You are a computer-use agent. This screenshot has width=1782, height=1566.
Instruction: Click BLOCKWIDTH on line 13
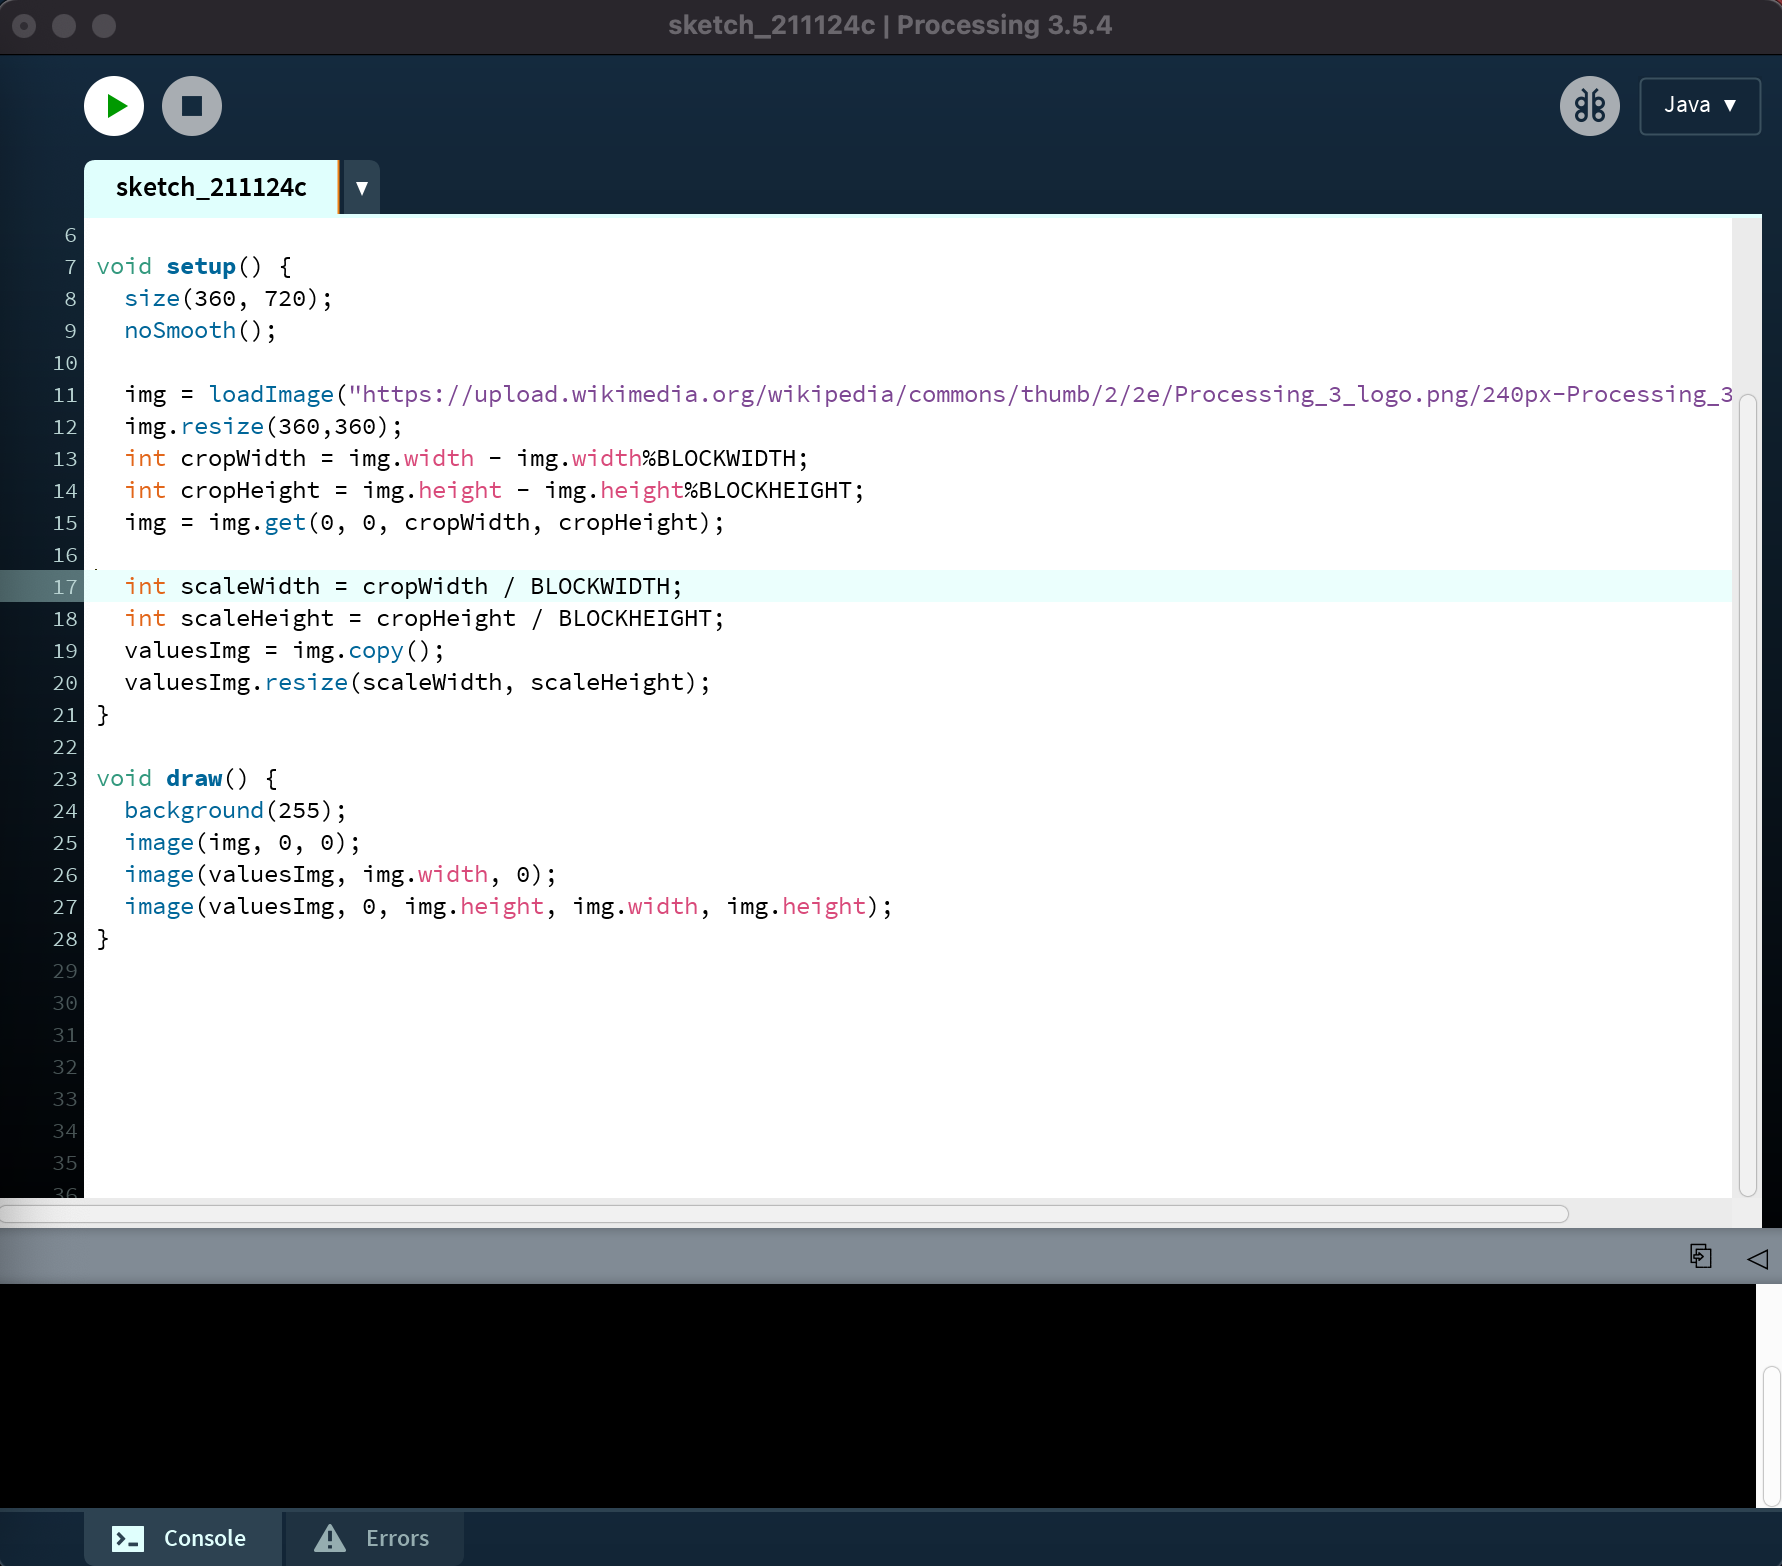[x=726, y=458]
